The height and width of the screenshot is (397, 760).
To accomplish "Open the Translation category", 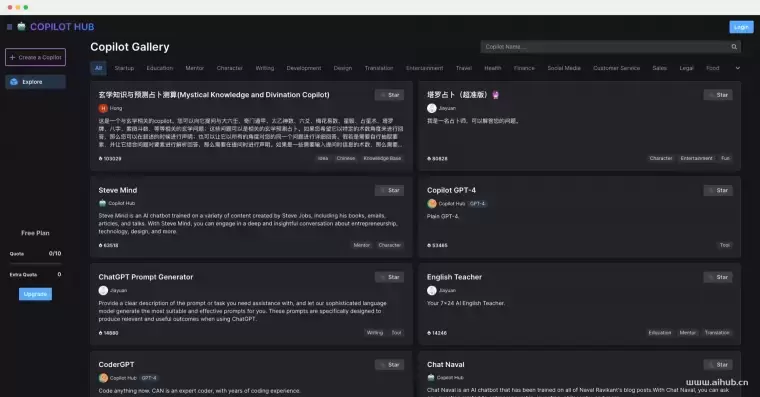I will click(379, 68).
